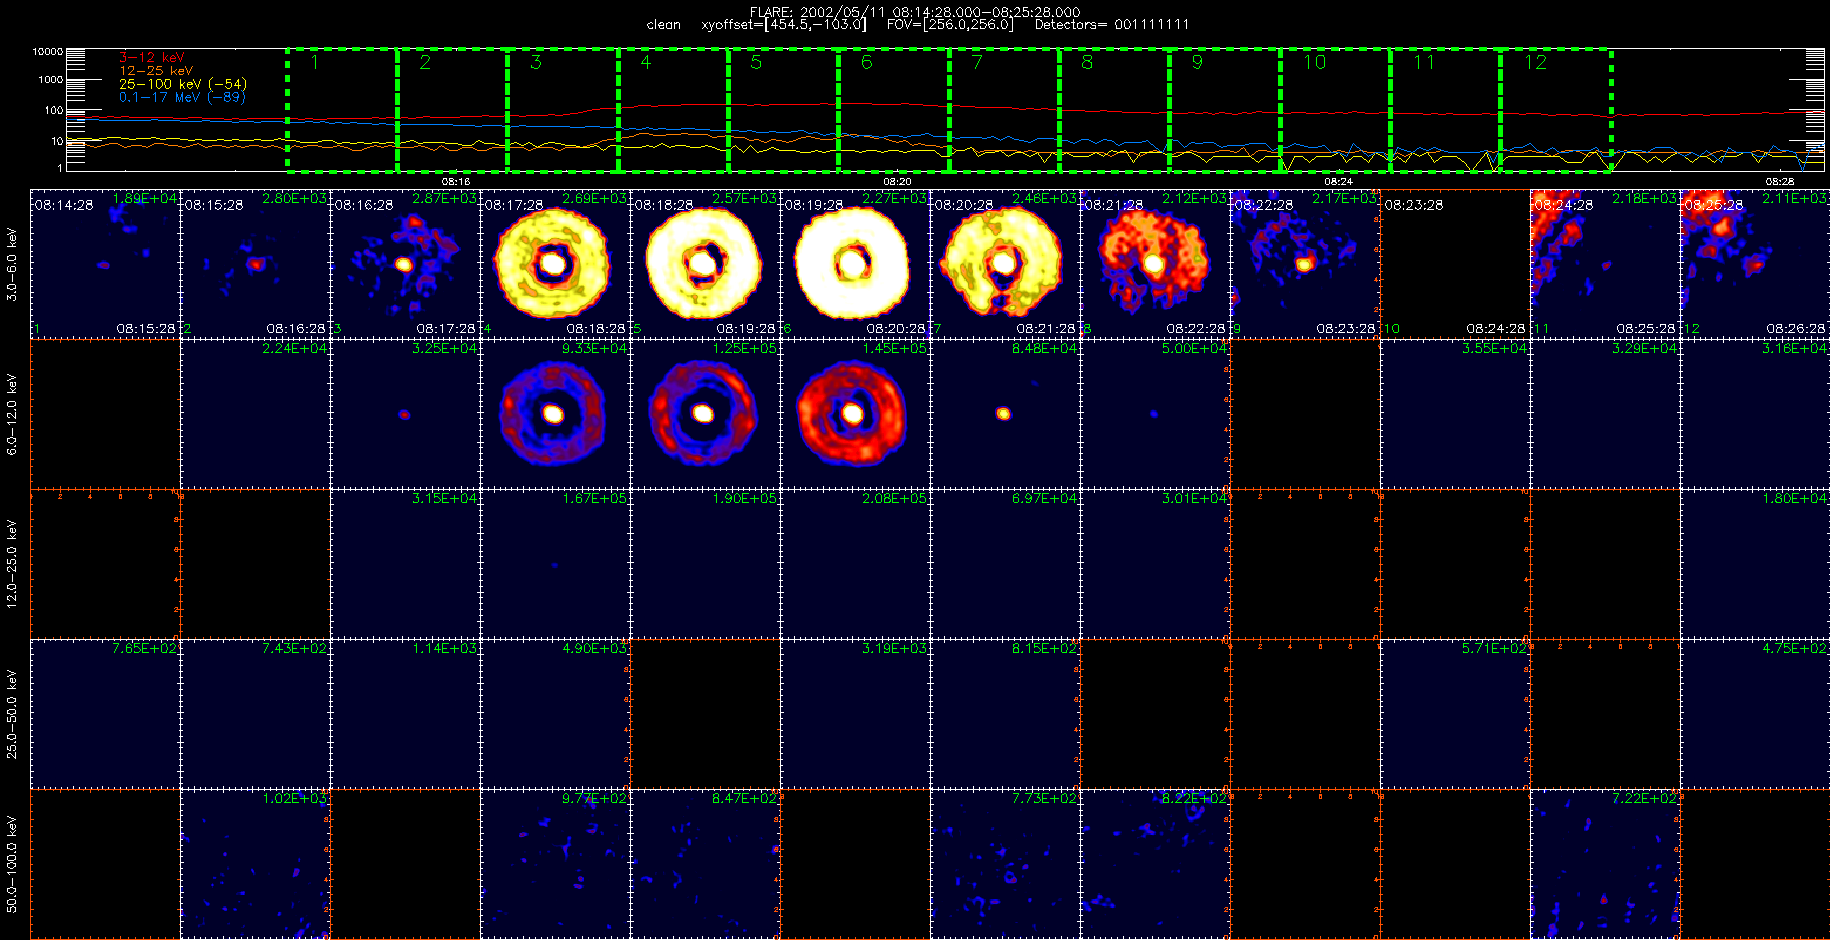Open 3-6 keV image labeled 2.17E+03
This screenshot has height=940, width=1830.
click(x=1306, y=264)
